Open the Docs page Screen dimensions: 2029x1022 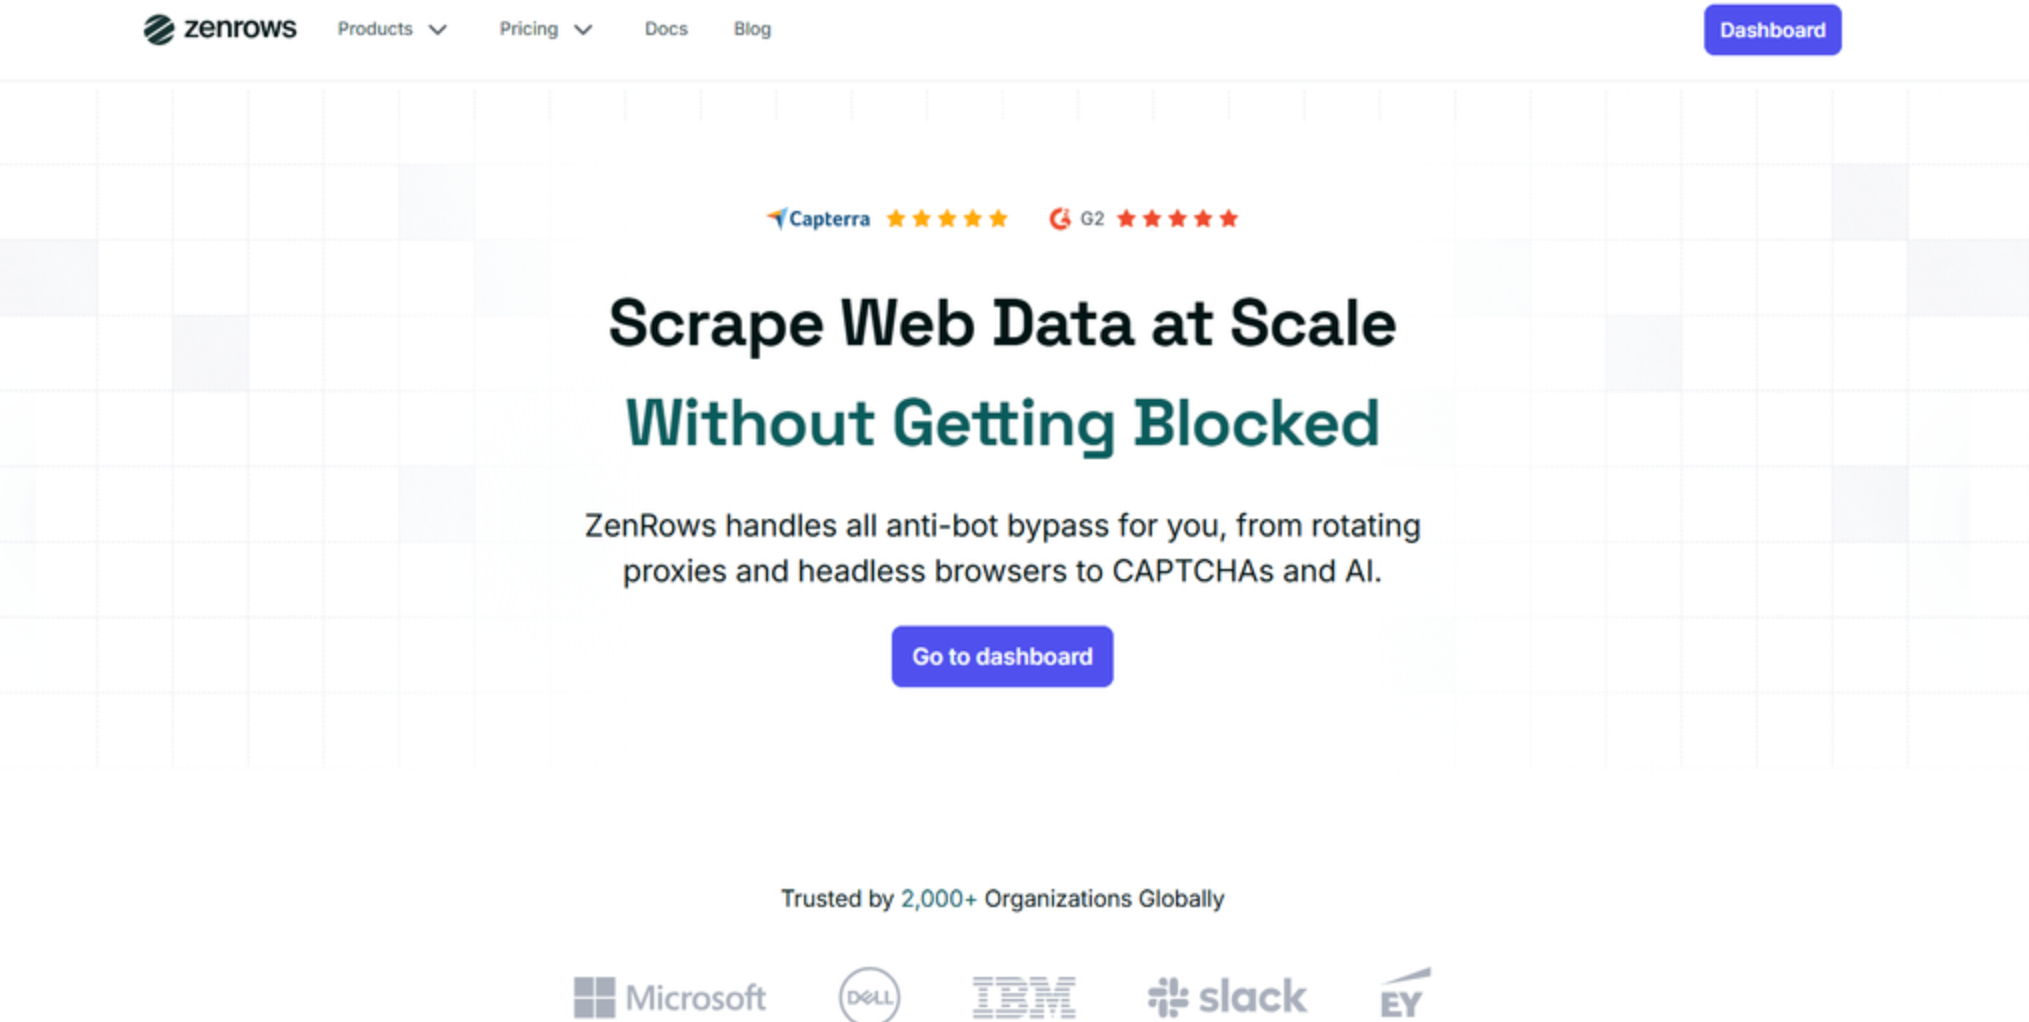pyautogui.click(x=666, y=29)
